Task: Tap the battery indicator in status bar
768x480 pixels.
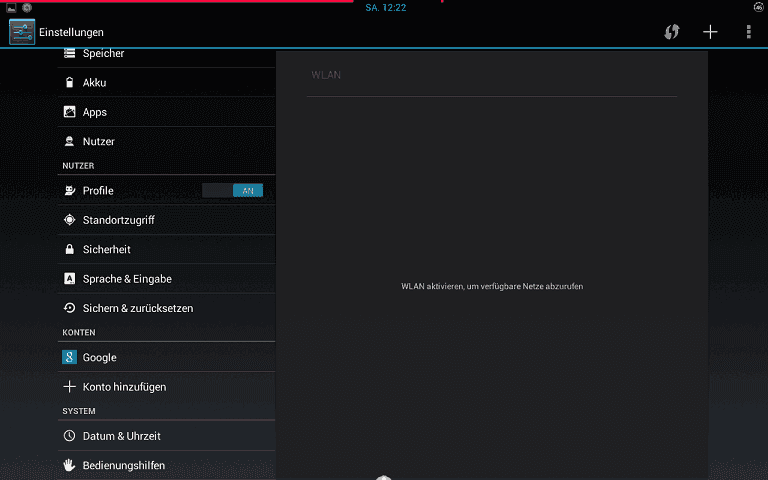Action: pyautogui.click(x=759, y=7)
